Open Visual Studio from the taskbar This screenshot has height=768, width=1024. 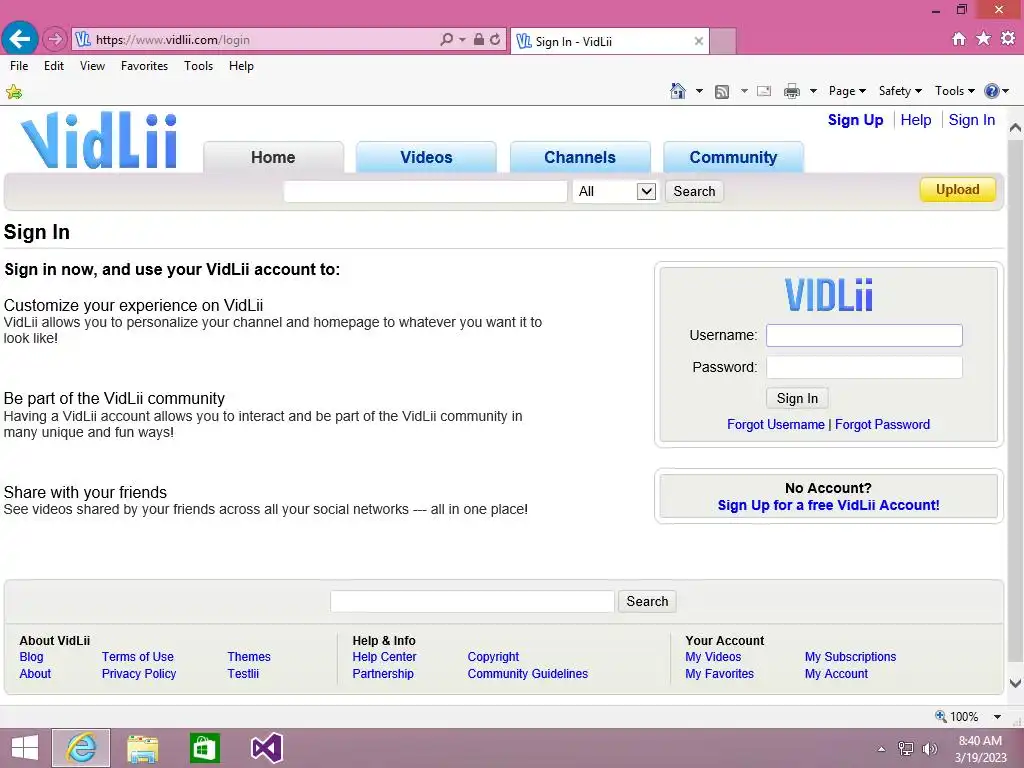point(266,748)
